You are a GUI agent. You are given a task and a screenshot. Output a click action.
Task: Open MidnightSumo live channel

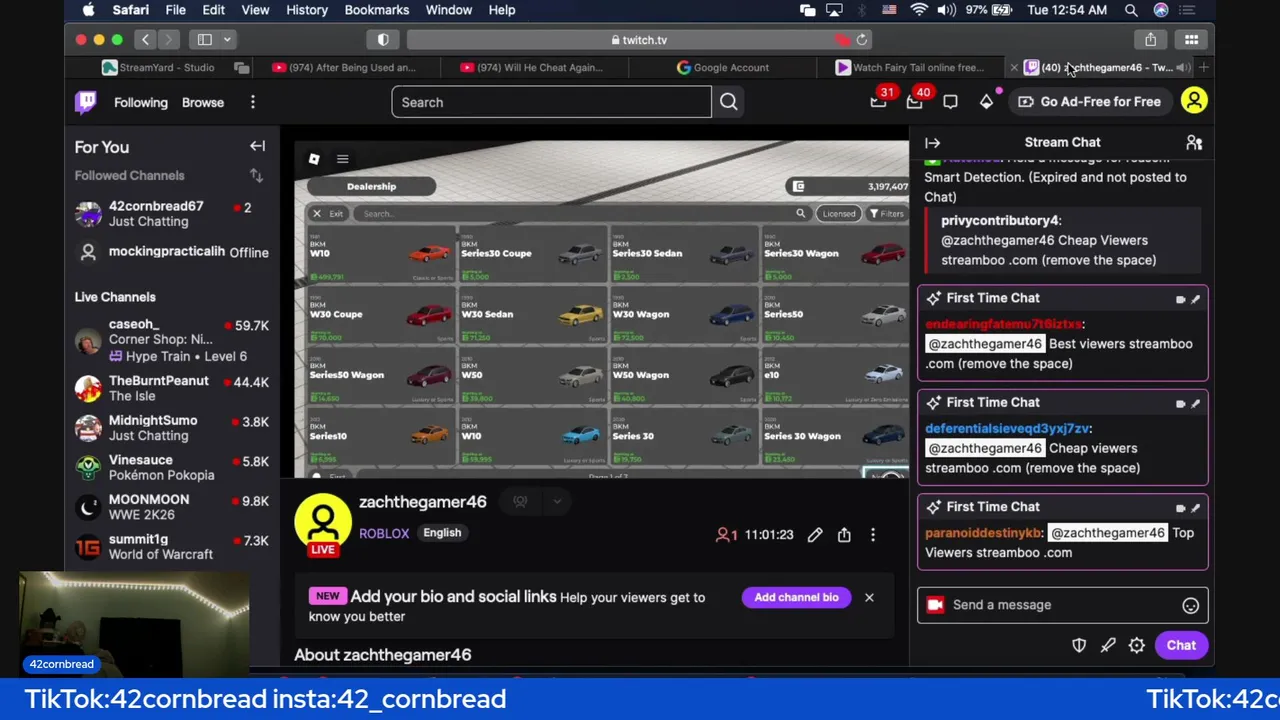[x=172, y=428]
